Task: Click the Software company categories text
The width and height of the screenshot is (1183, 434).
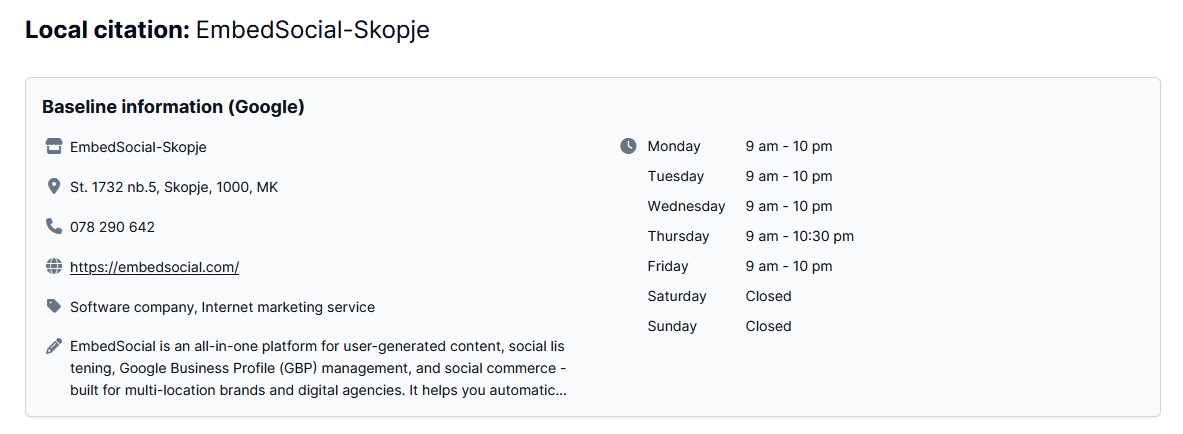Action: coord(222,307)
